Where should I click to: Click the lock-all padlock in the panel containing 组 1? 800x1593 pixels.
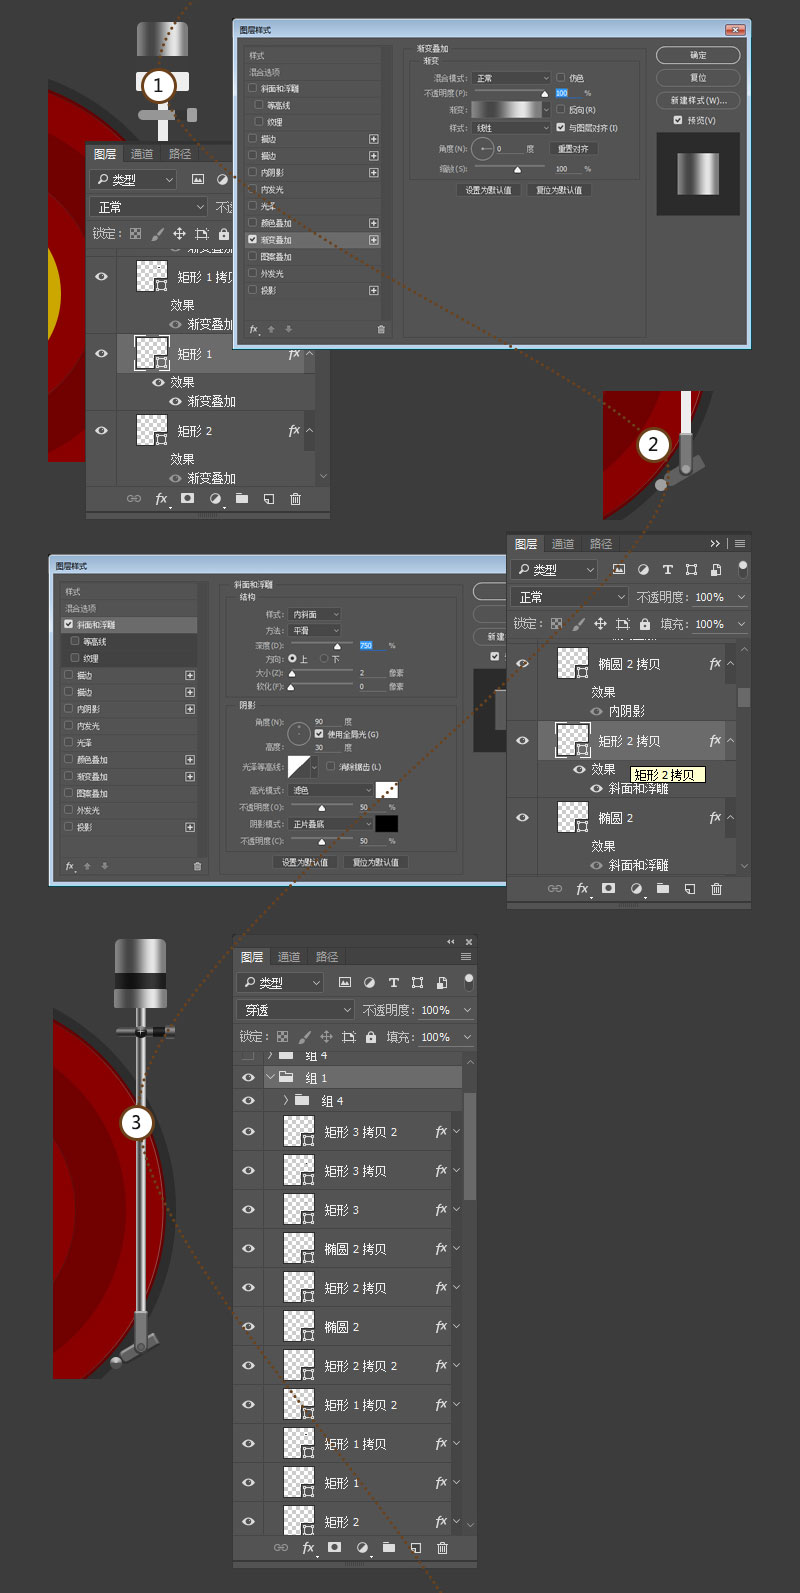(371, 1037)
